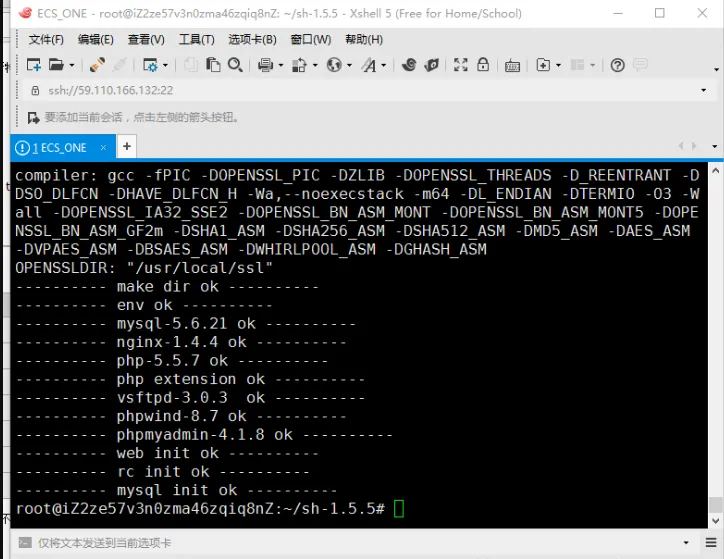
Task: Open the 选项卡(B) menu
Action: [252, 40]
